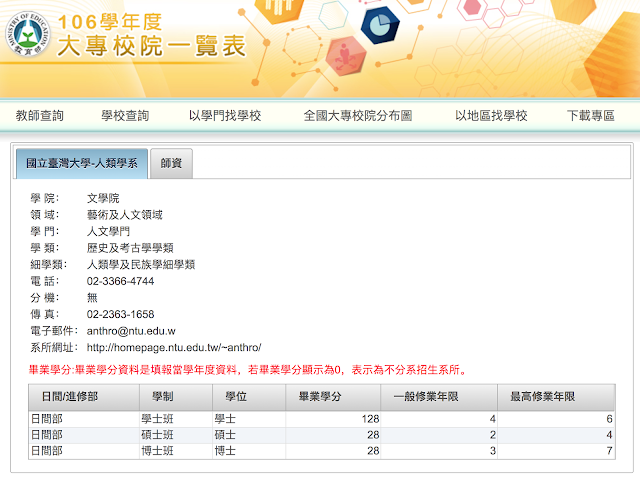Sort by 學位 column header
640x480 pixels.
click(x=249, y=397)
